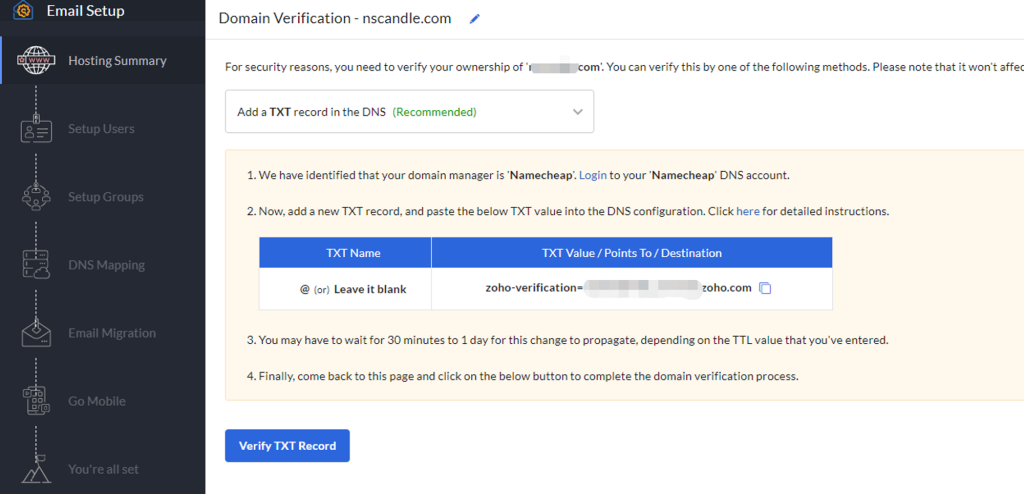Copy the zoho-verification TXT value
Viewport: 1024px width, 494px height.
pyautogui.click(x=765, y=288)
